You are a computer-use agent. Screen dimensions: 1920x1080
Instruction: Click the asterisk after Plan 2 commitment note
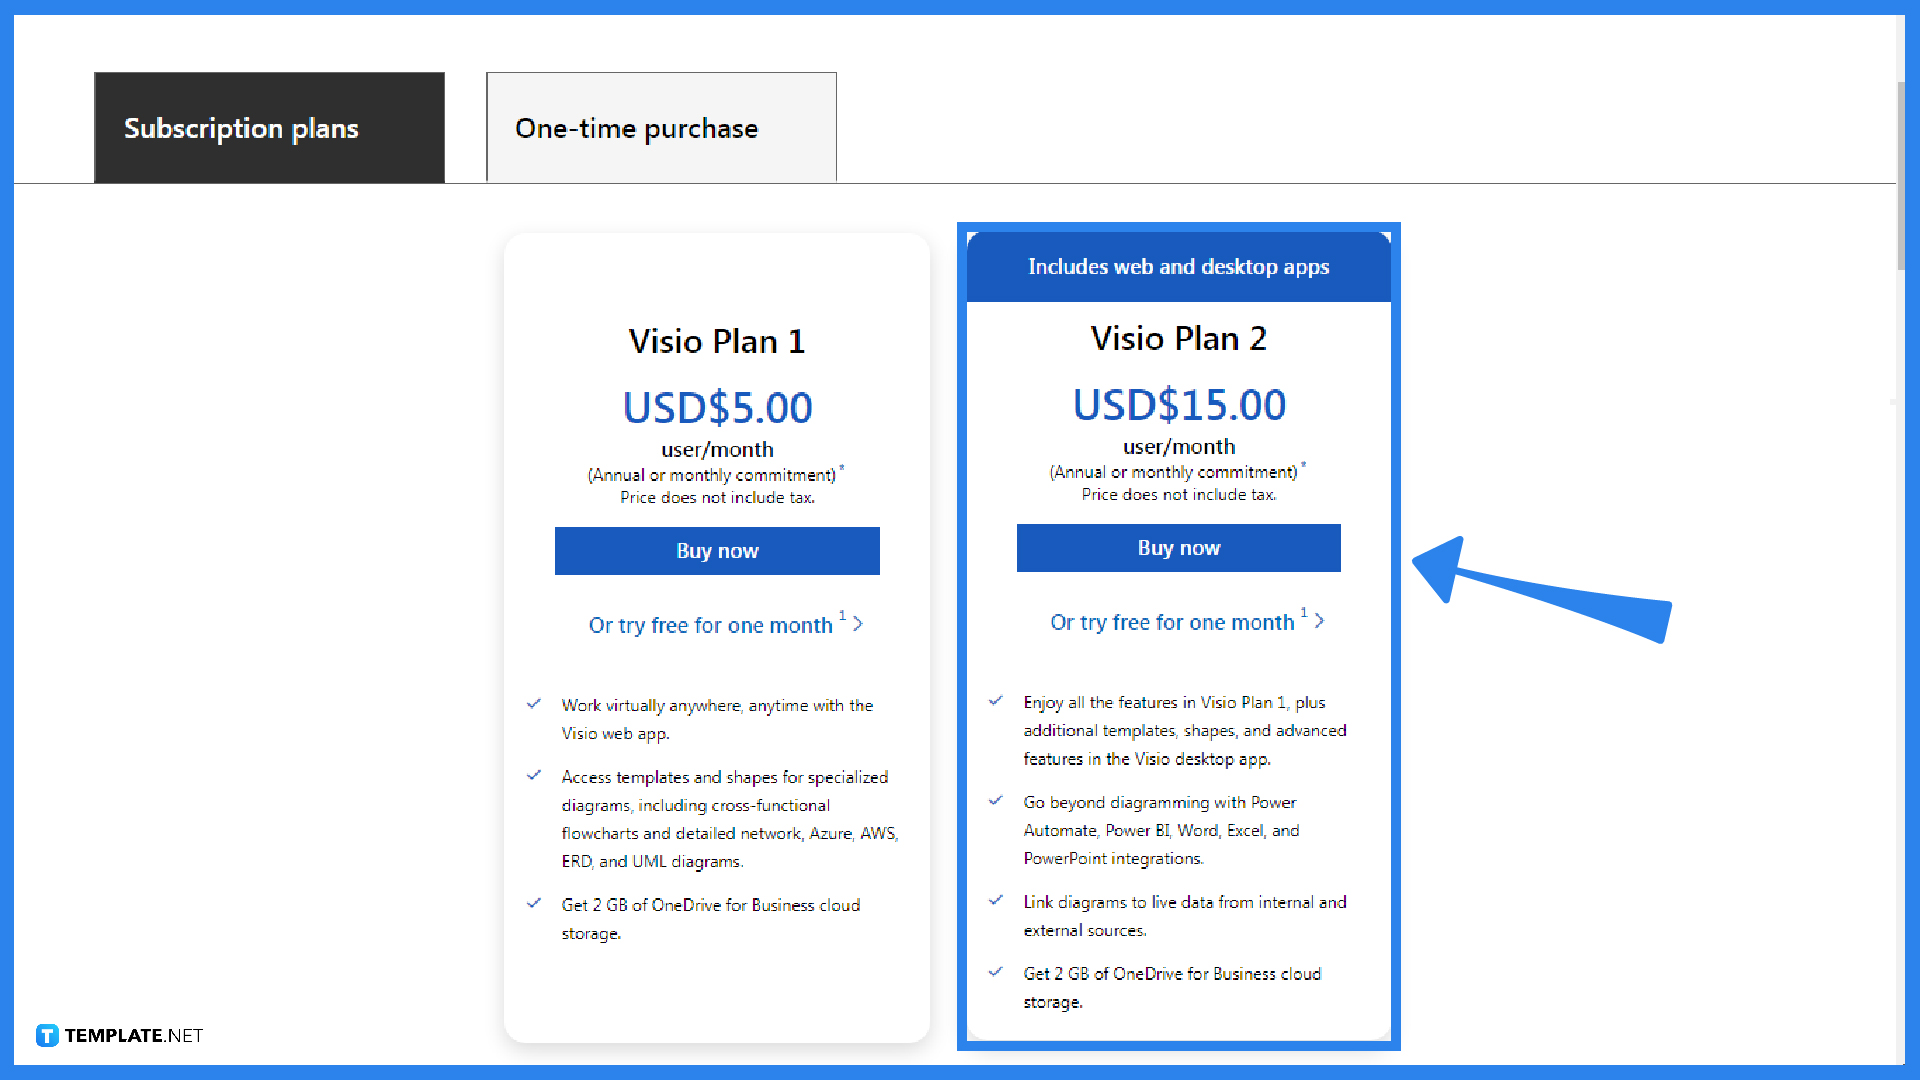pos(1304,464)
